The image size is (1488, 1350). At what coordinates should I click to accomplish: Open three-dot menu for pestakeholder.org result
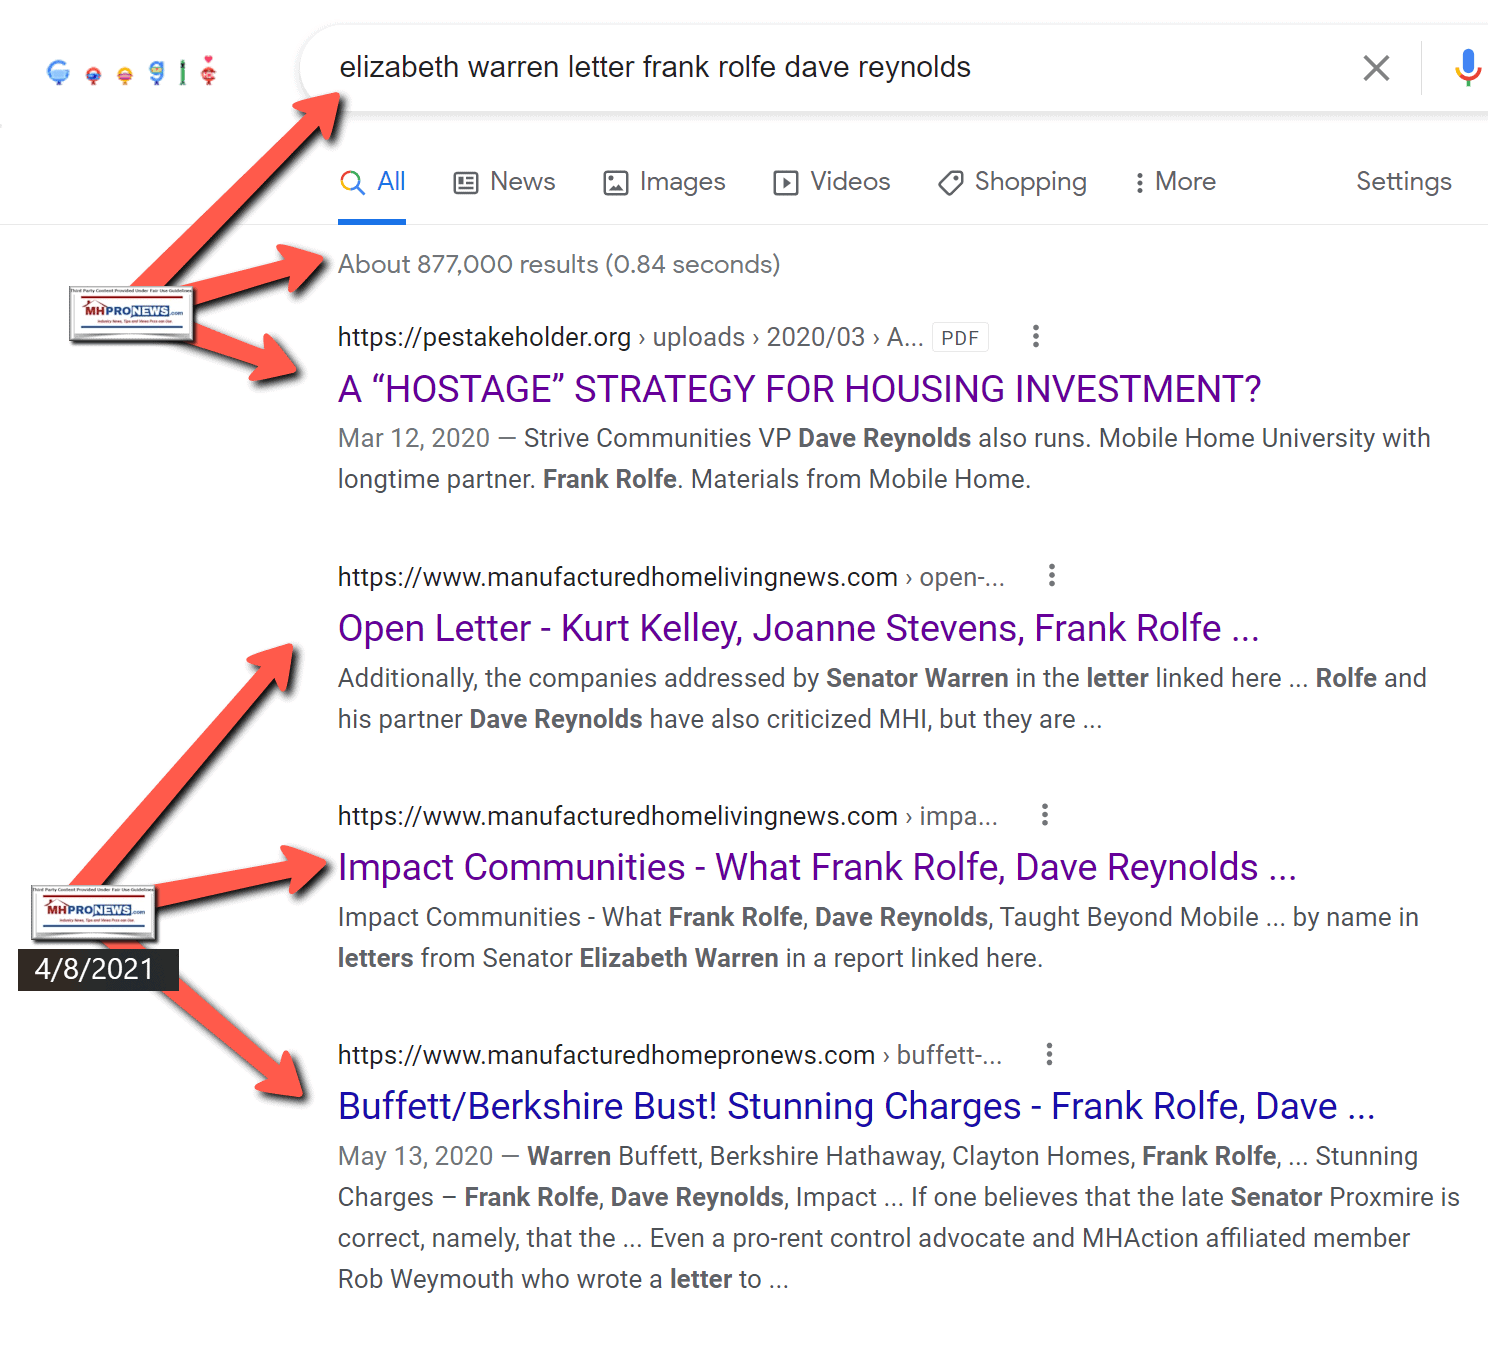coord(1036,337)
